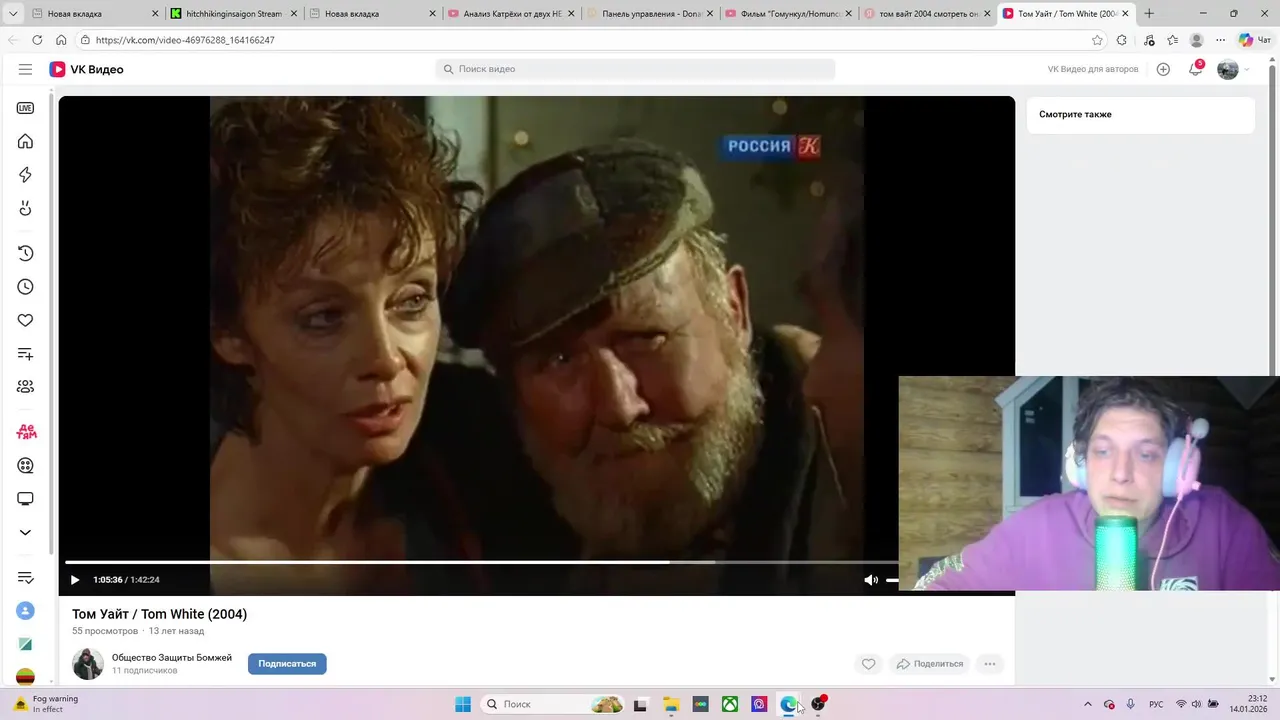This screenshot has width=1280, height=720.
Task: Switch to Анализ Катрёхи browser tab
Action: 511,14
